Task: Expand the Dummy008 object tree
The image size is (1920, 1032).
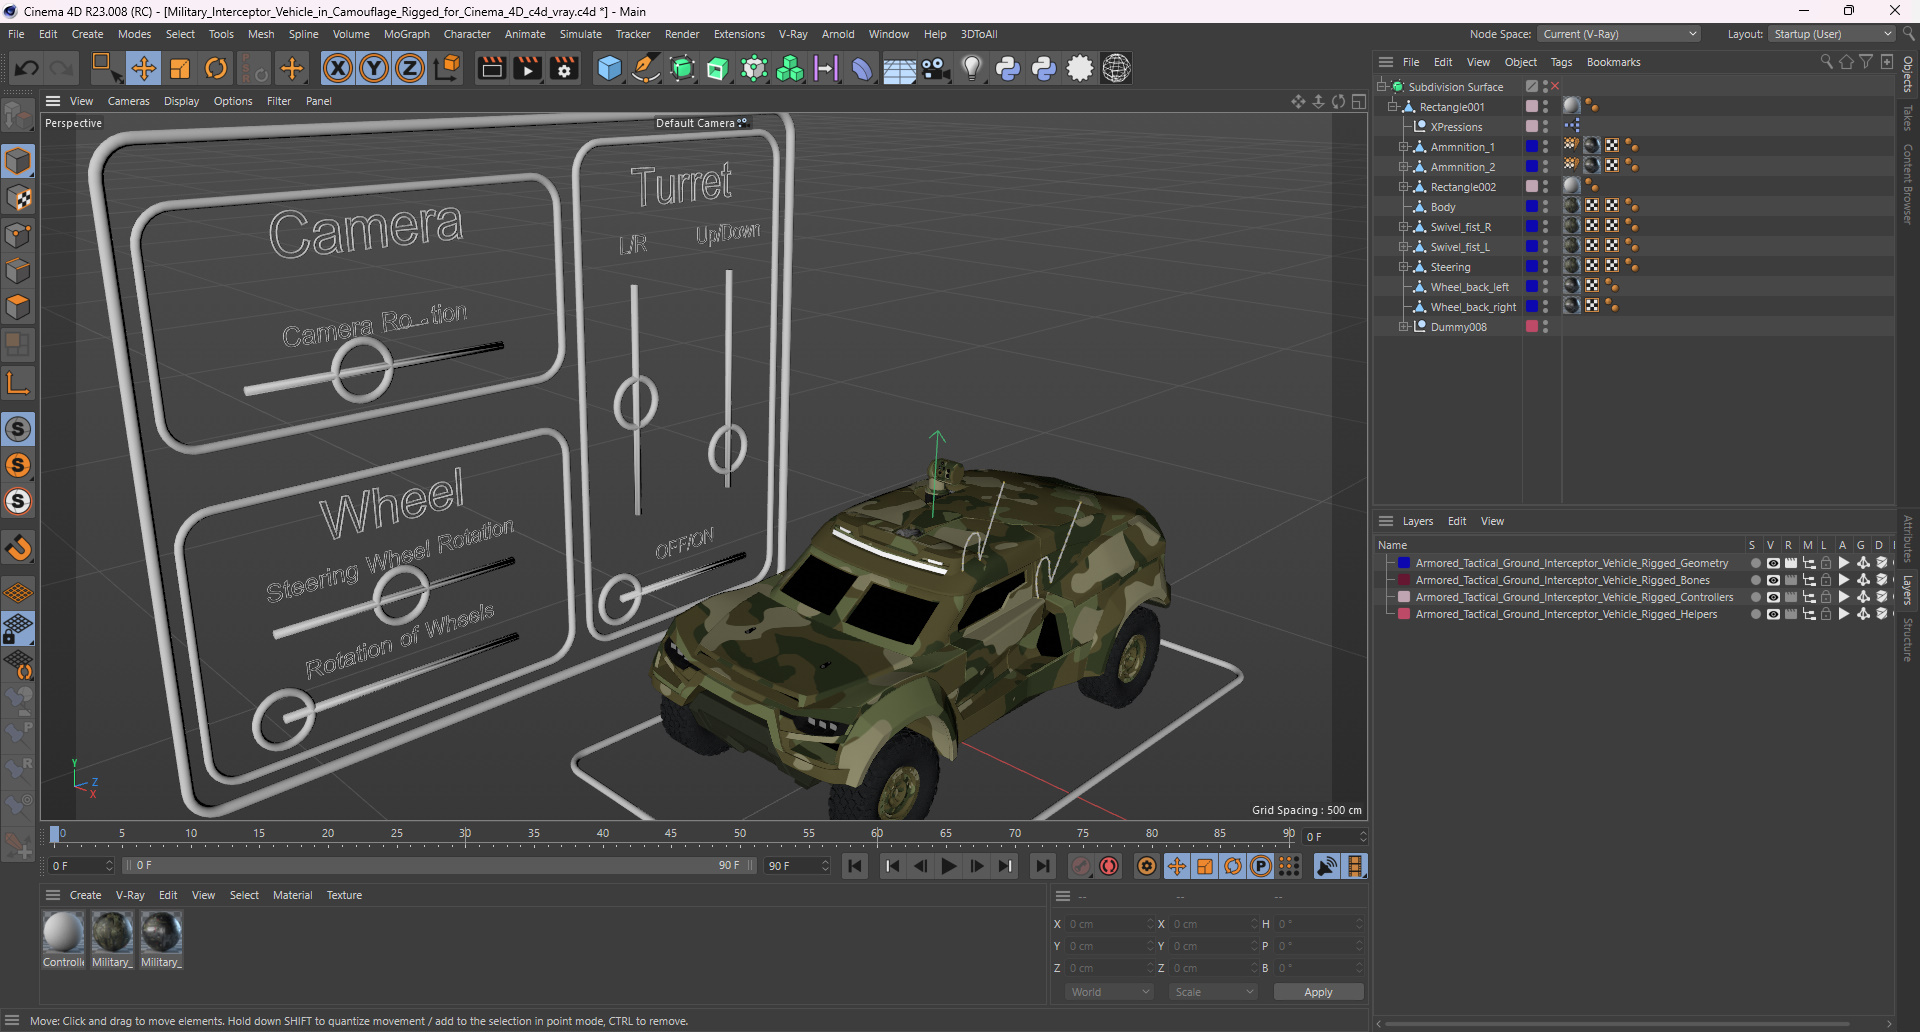Action: pos(1403,327)
